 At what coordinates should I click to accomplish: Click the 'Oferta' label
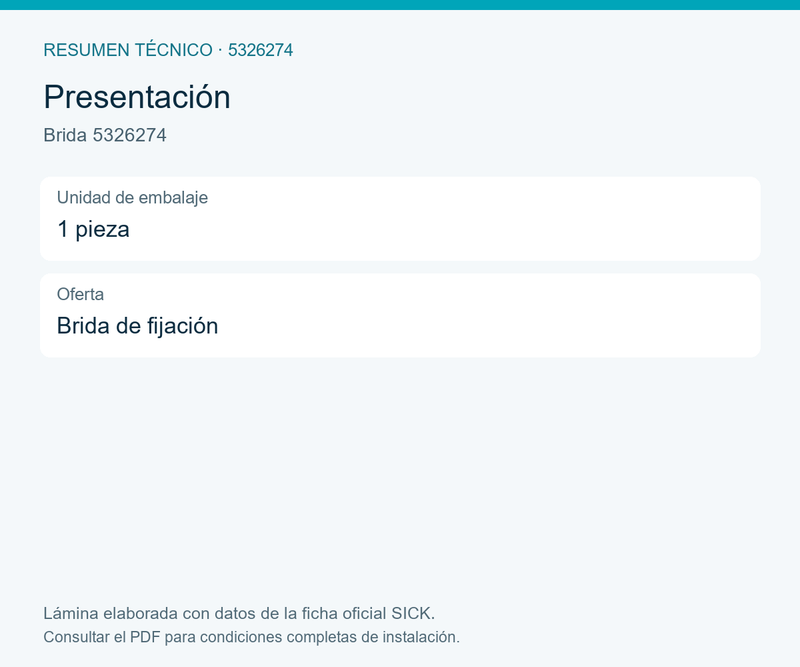click(x=80, y=294)
